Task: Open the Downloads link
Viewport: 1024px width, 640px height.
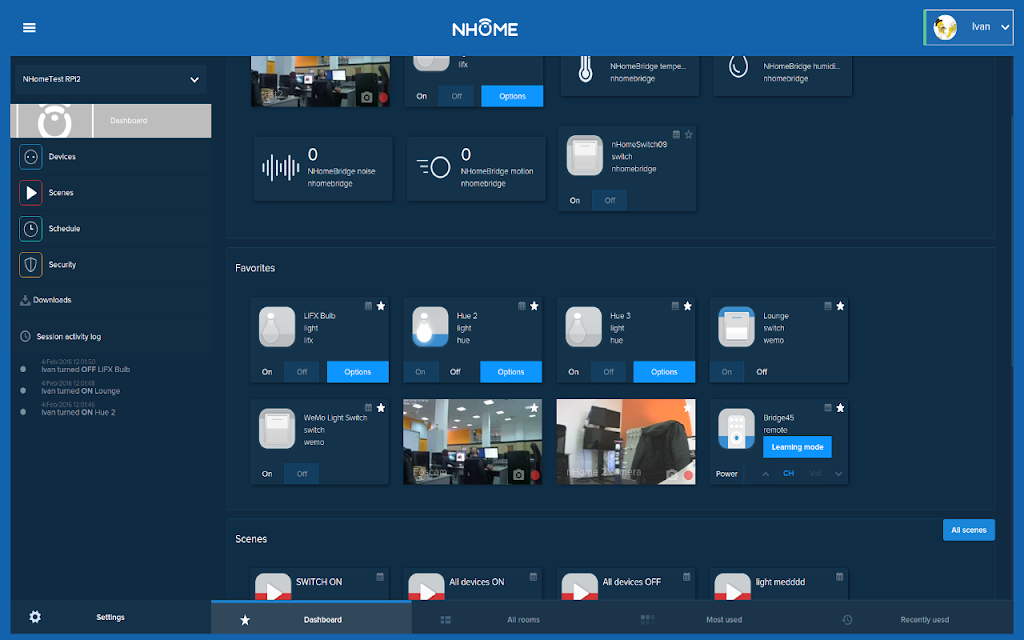Action: click(46, 300)
